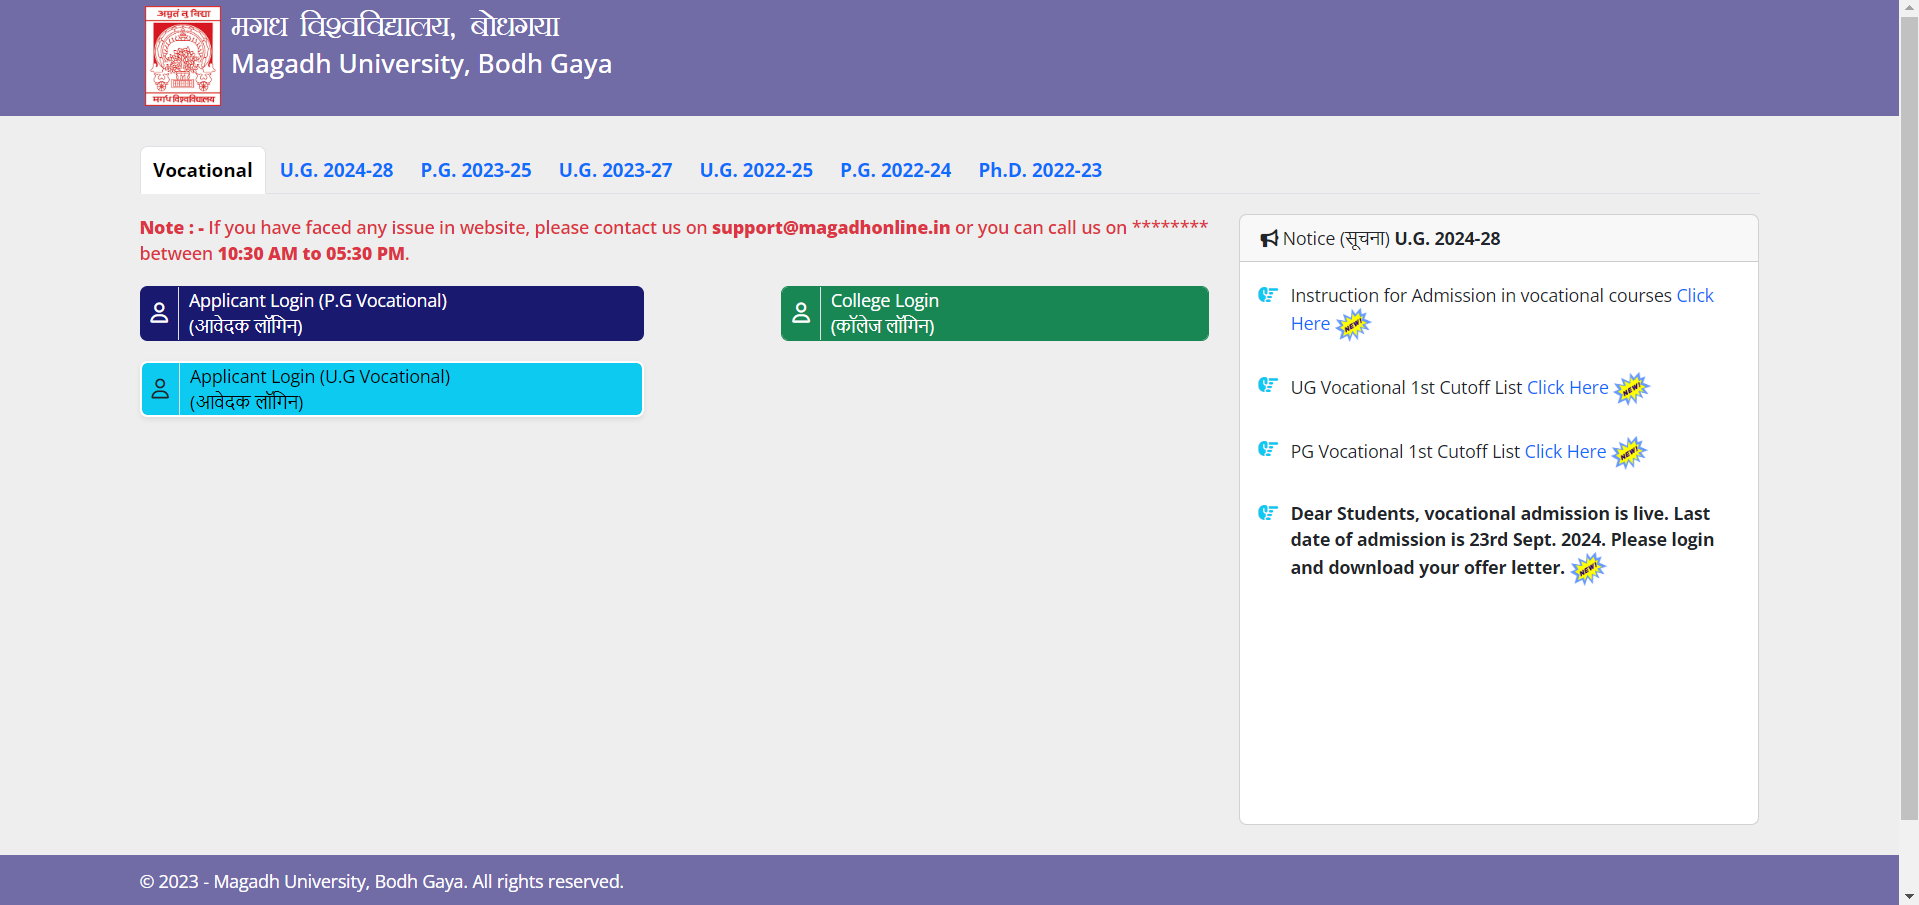Click pointing-hand icon beside PG Vocational Cutoff notice

click(1268, 449)
